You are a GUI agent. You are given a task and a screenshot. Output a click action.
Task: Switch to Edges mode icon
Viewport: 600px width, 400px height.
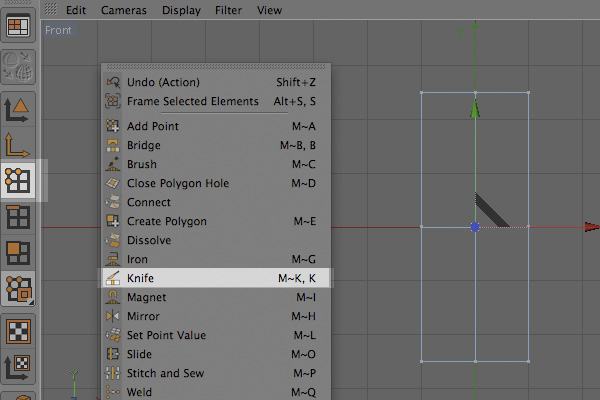(x=18, y=217)
